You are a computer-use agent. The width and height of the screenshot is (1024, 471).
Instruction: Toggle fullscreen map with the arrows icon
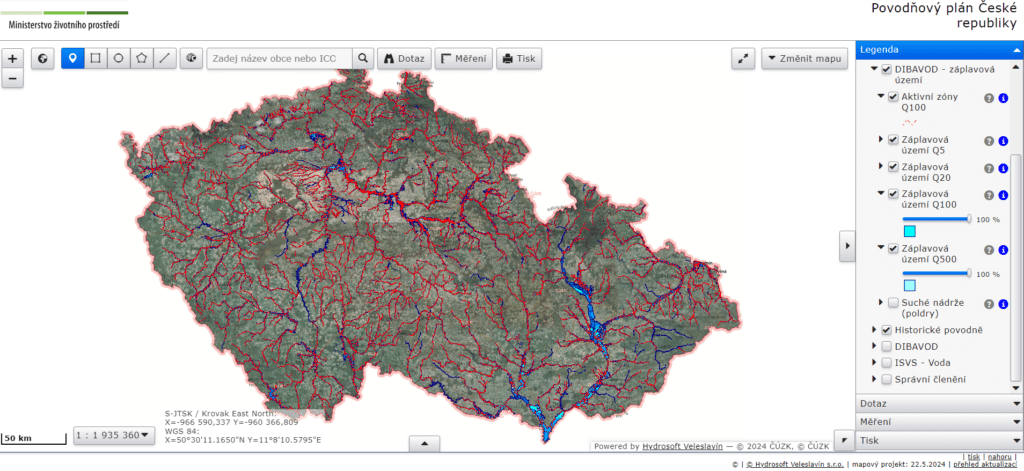[x=743, y=59]
